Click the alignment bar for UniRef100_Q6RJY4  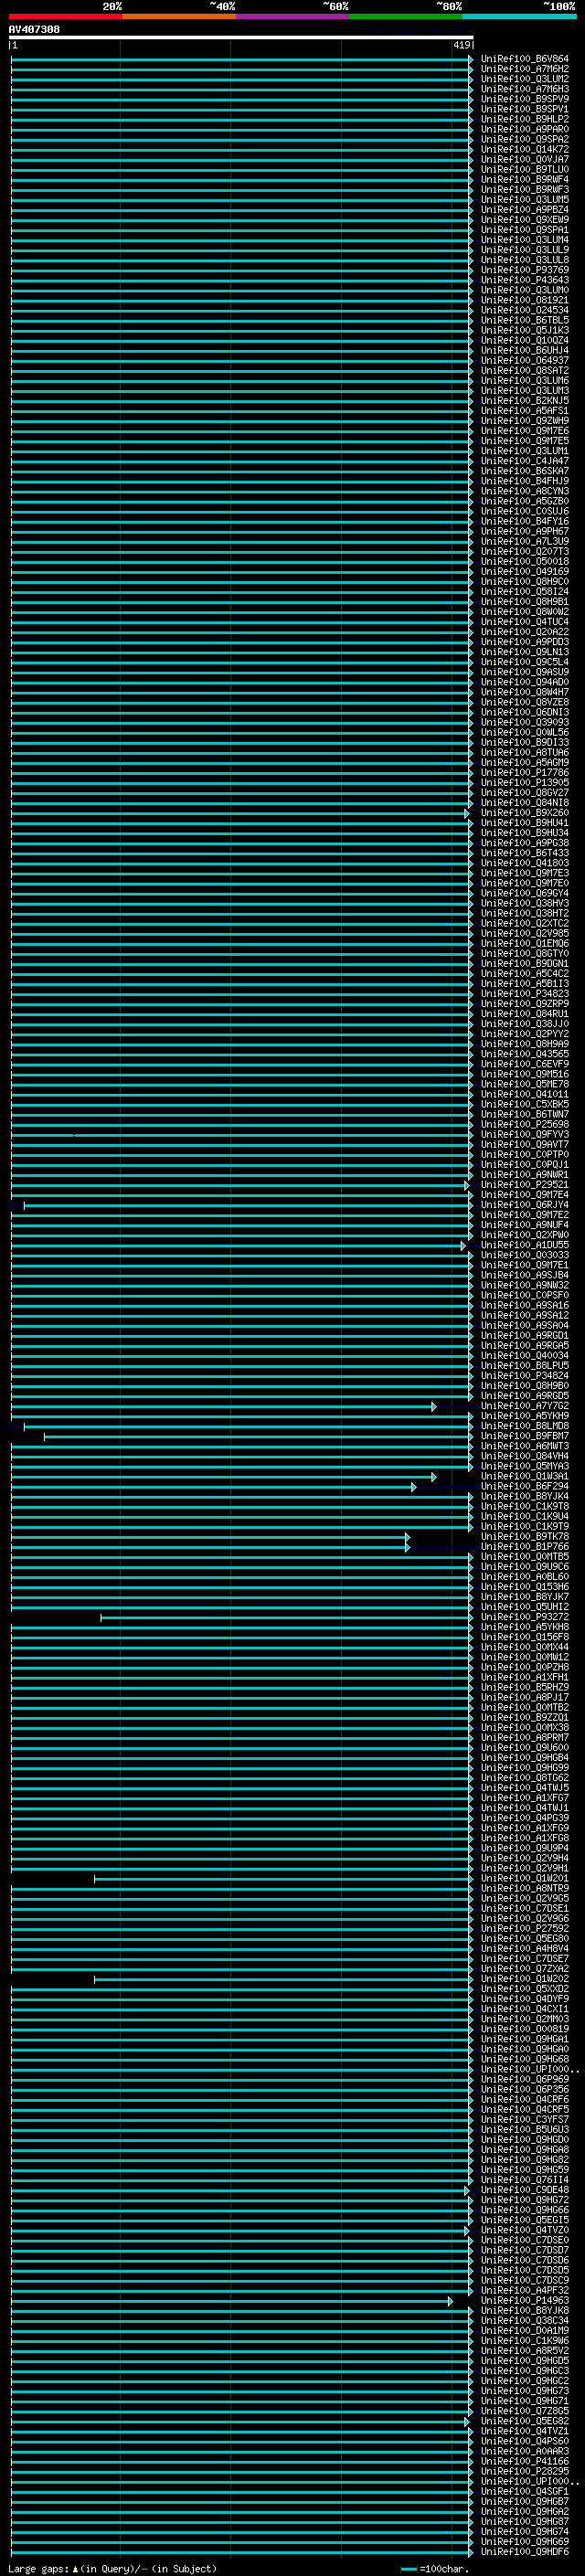click(x=248, y=1205)
